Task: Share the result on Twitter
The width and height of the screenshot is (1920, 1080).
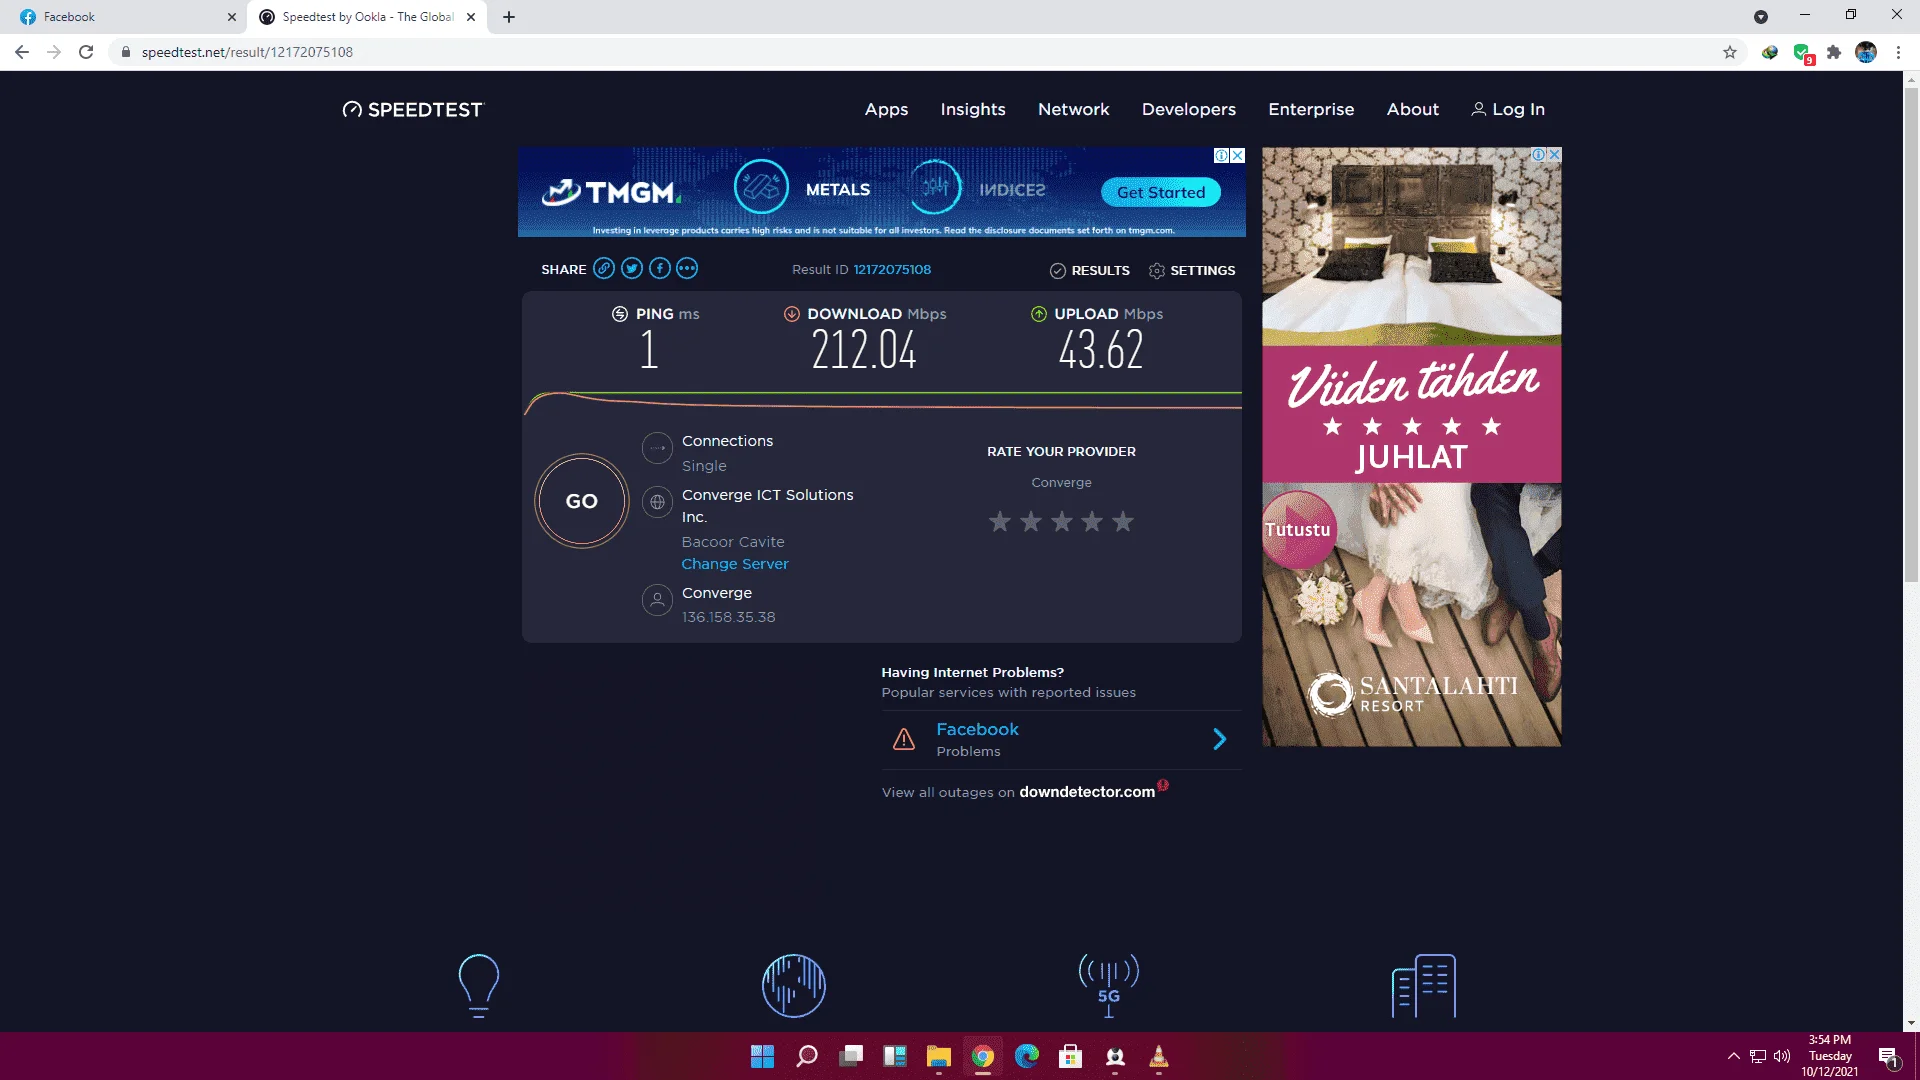Action: point(632,268)
